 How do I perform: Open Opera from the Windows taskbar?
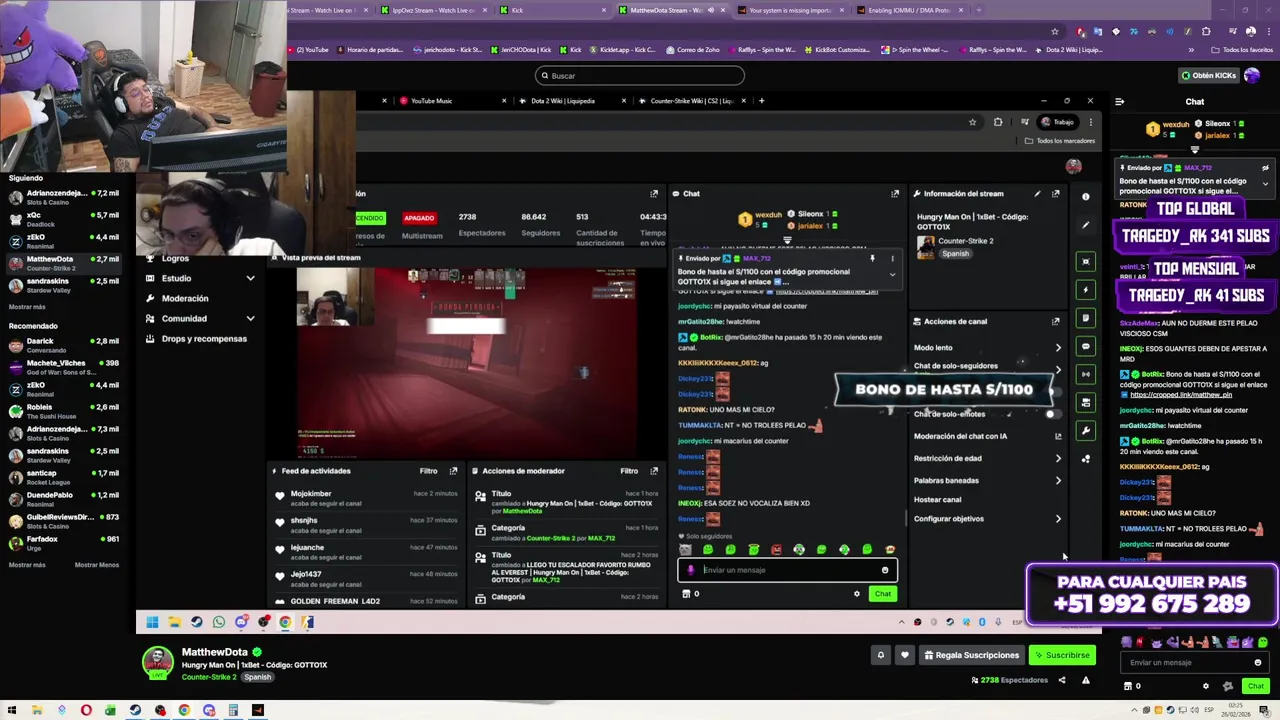(x=86, y=711)
